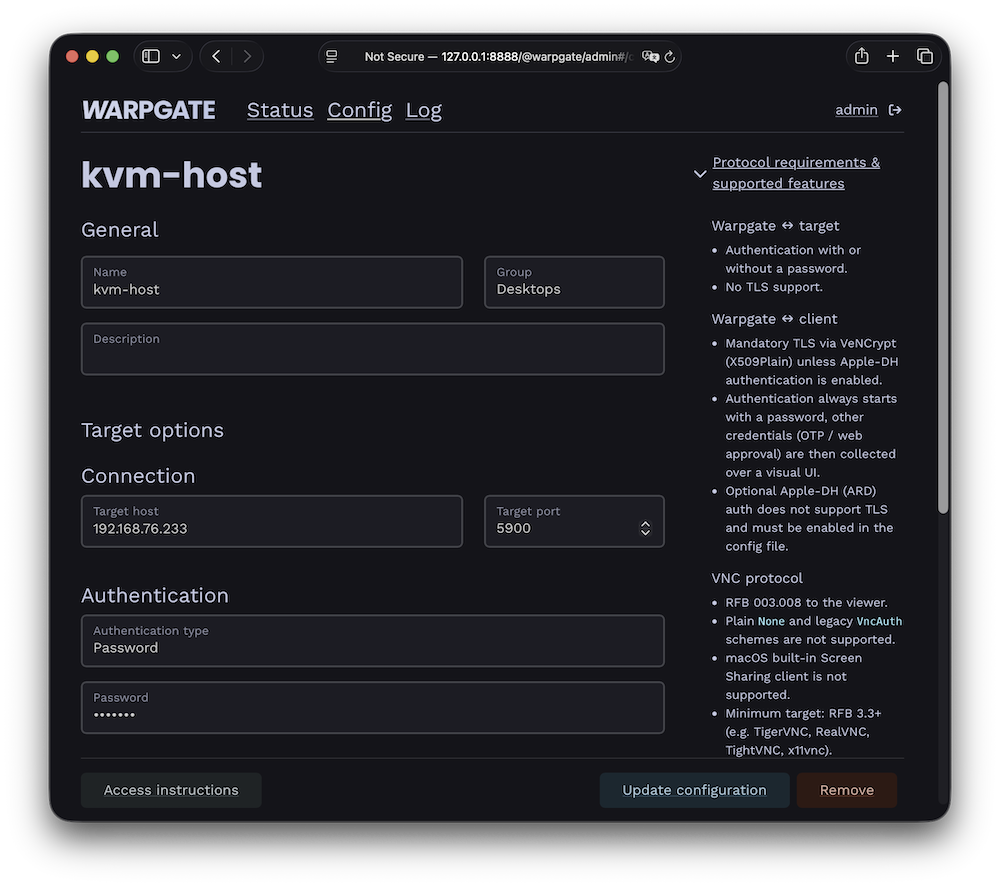Click 'RFB 003.008 to the viewer.' text
The width and height of the screenshot is (1000, 887).
806,603
